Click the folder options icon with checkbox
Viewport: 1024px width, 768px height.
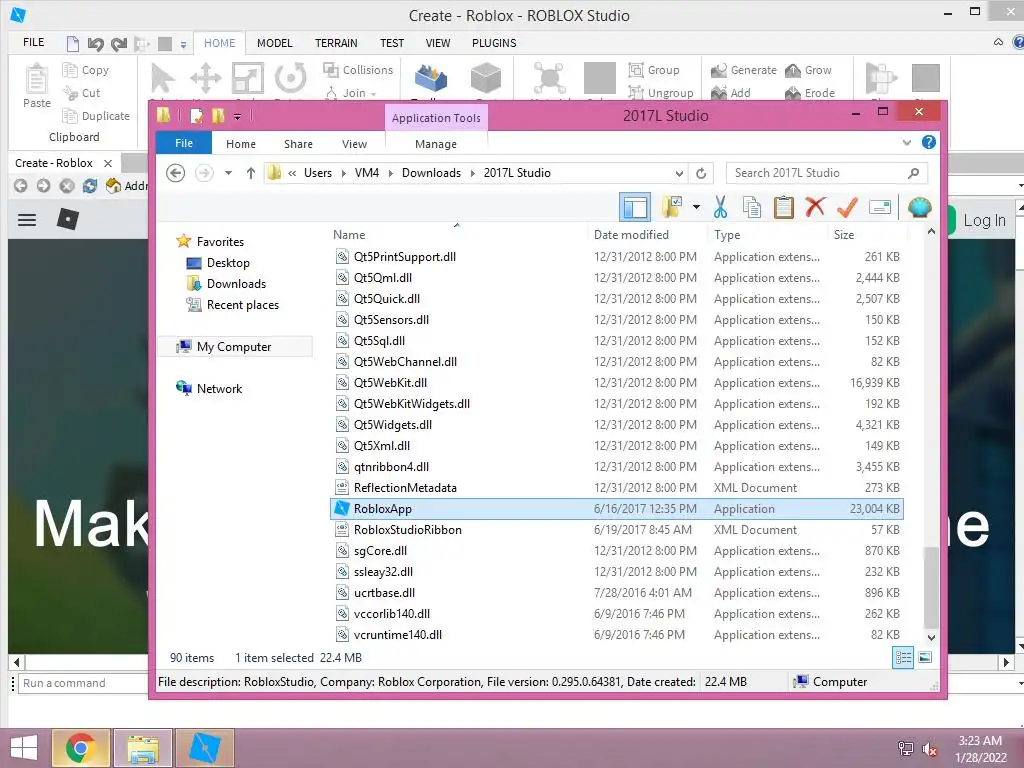pyautogui.click(x=671, y=208)
